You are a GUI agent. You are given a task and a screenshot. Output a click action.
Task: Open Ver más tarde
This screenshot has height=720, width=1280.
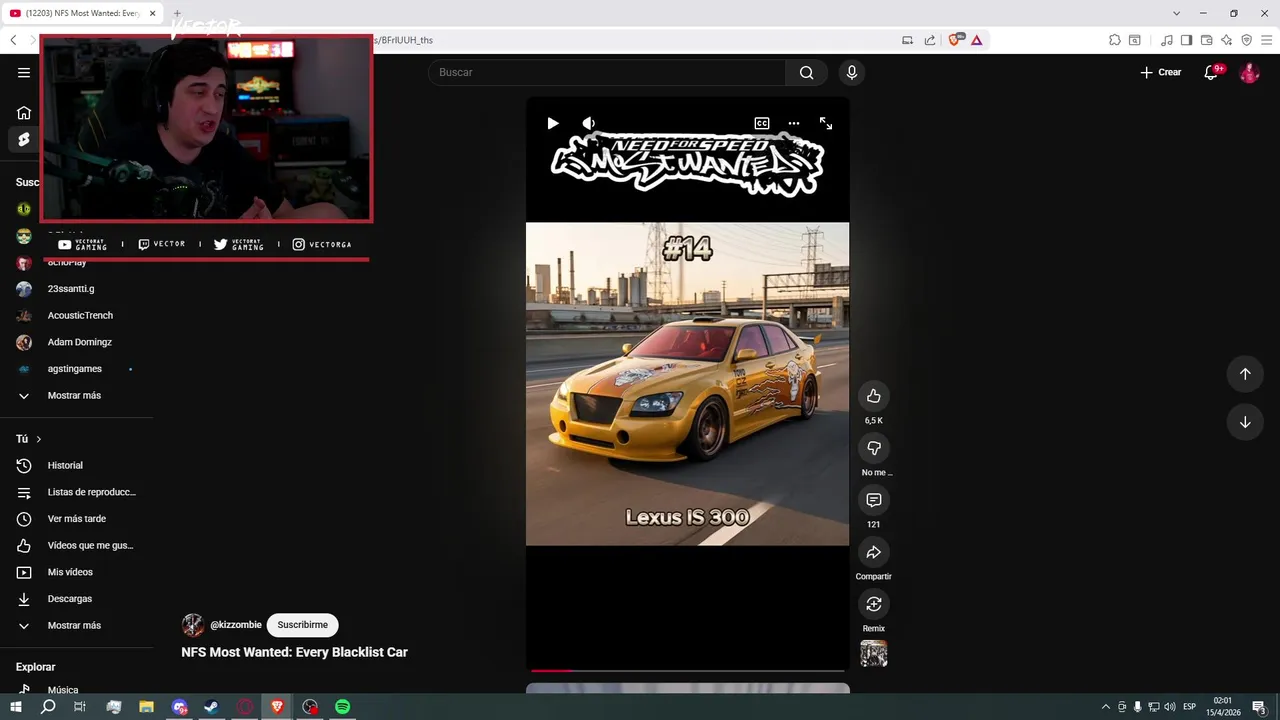coord(77,519)
